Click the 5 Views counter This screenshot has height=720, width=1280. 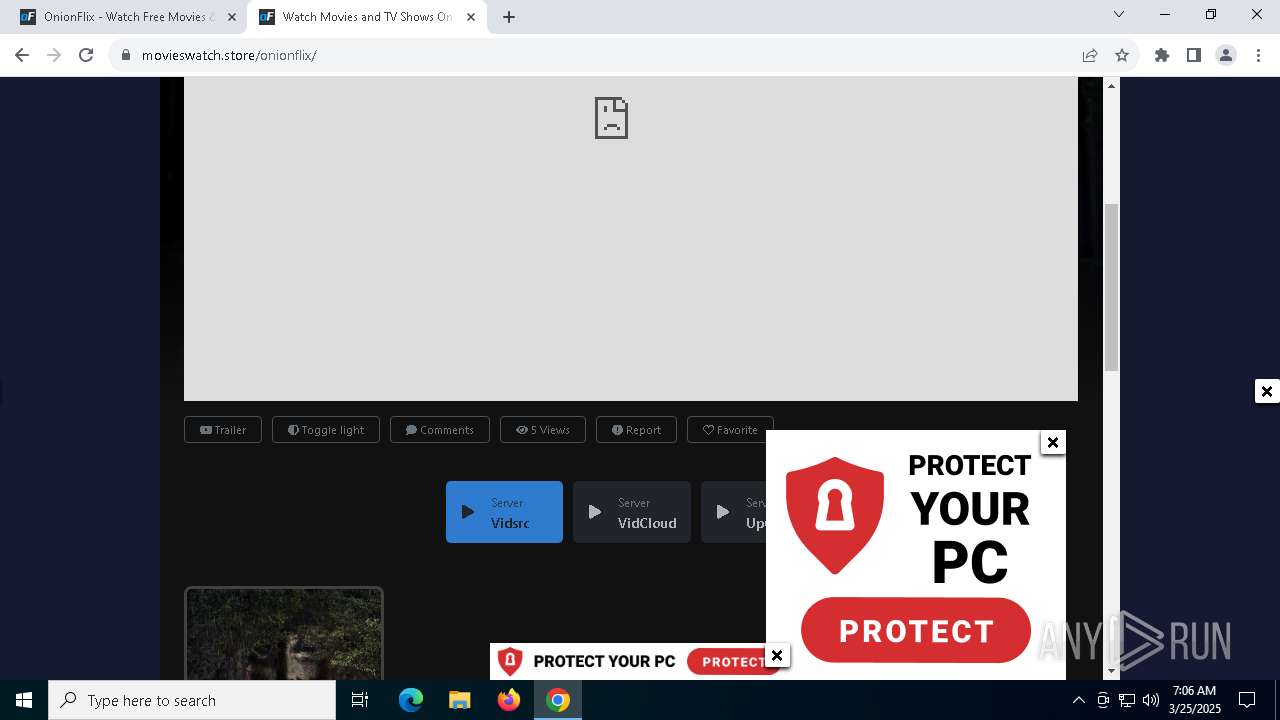pos(543,430)
